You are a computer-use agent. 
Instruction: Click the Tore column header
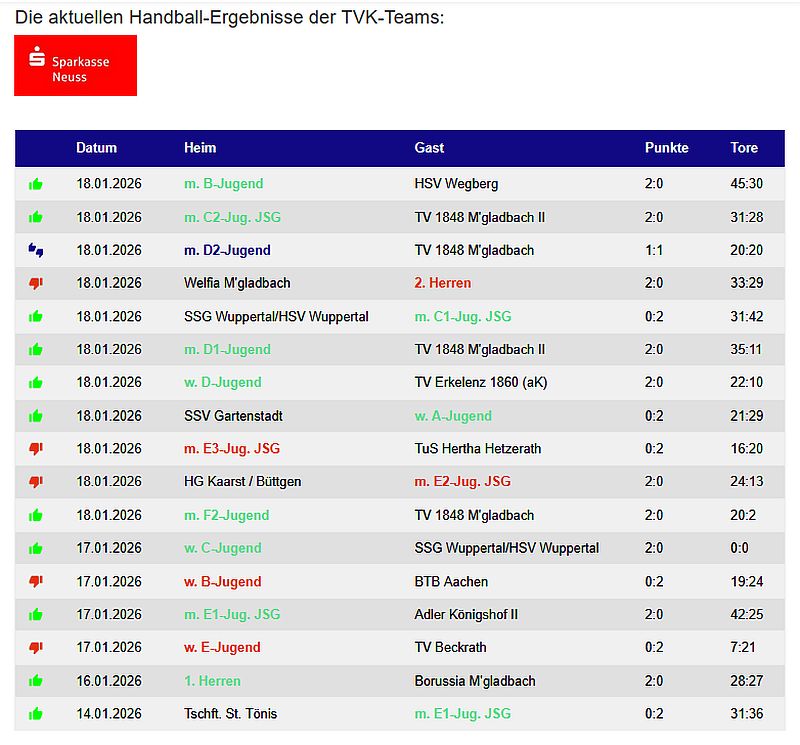[744, 147]
